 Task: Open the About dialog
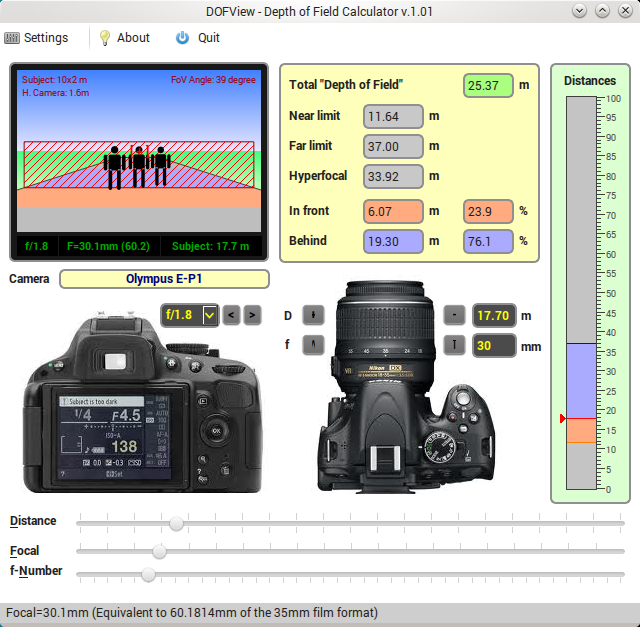click(x=124, y=38)
